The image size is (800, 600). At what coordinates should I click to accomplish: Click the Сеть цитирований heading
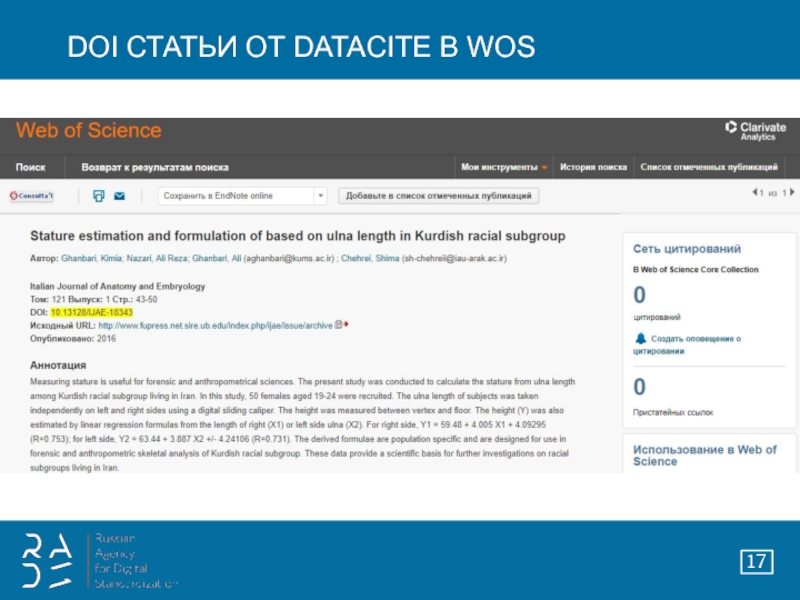coord(687,248)
